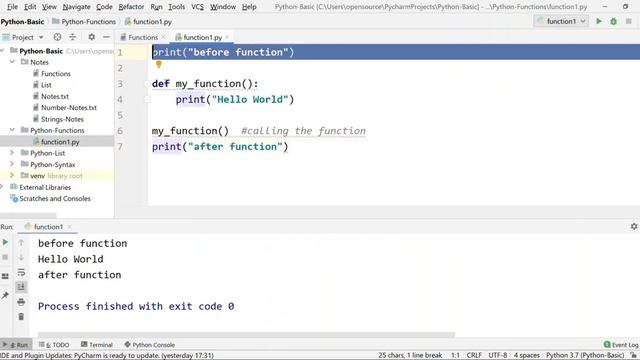Click the collapse all icon in Project panel

click(72, 37)
